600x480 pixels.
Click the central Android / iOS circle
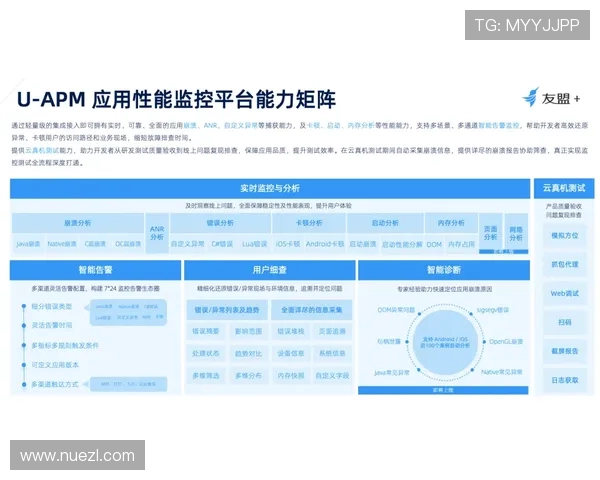[x=444, y=342]
